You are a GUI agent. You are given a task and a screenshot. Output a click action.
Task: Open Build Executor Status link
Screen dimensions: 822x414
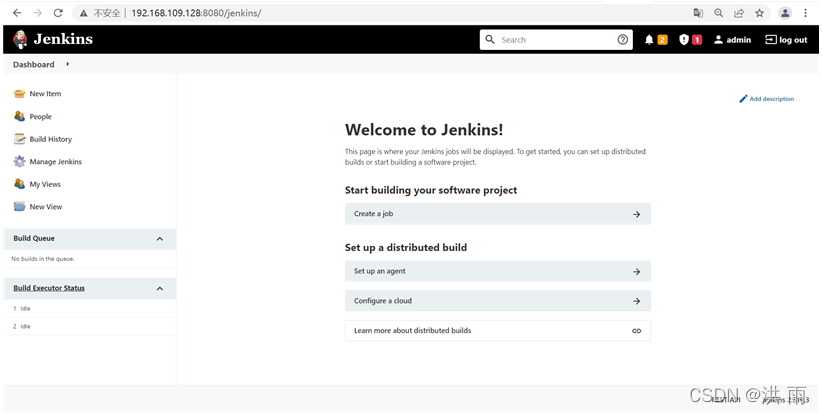(x=49, y=288)
